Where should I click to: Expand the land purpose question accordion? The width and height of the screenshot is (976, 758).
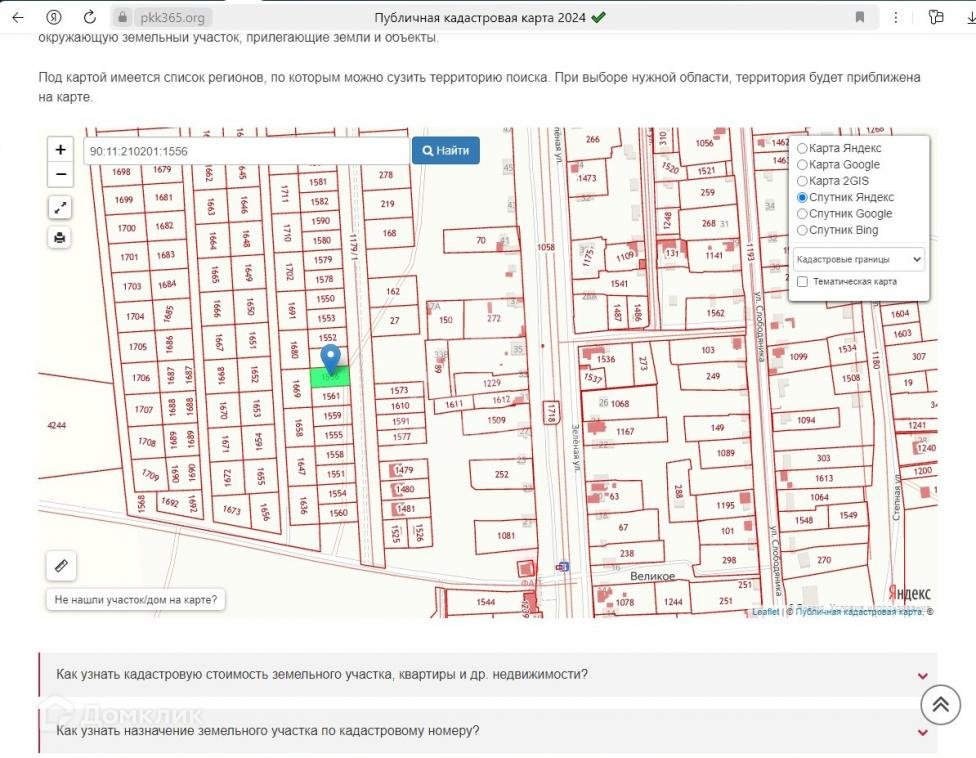[488, 731]
